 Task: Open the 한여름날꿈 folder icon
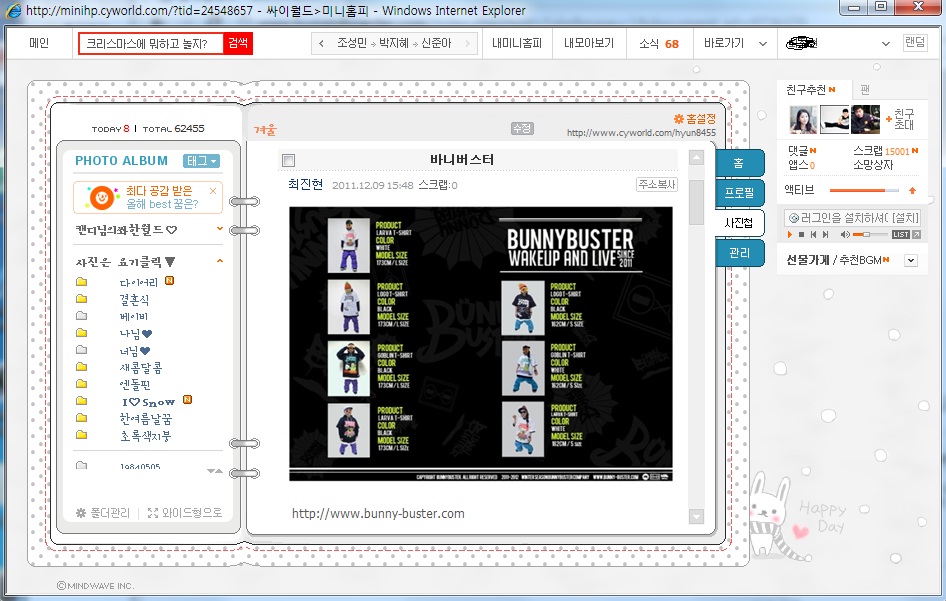click(x=81, y=417)
